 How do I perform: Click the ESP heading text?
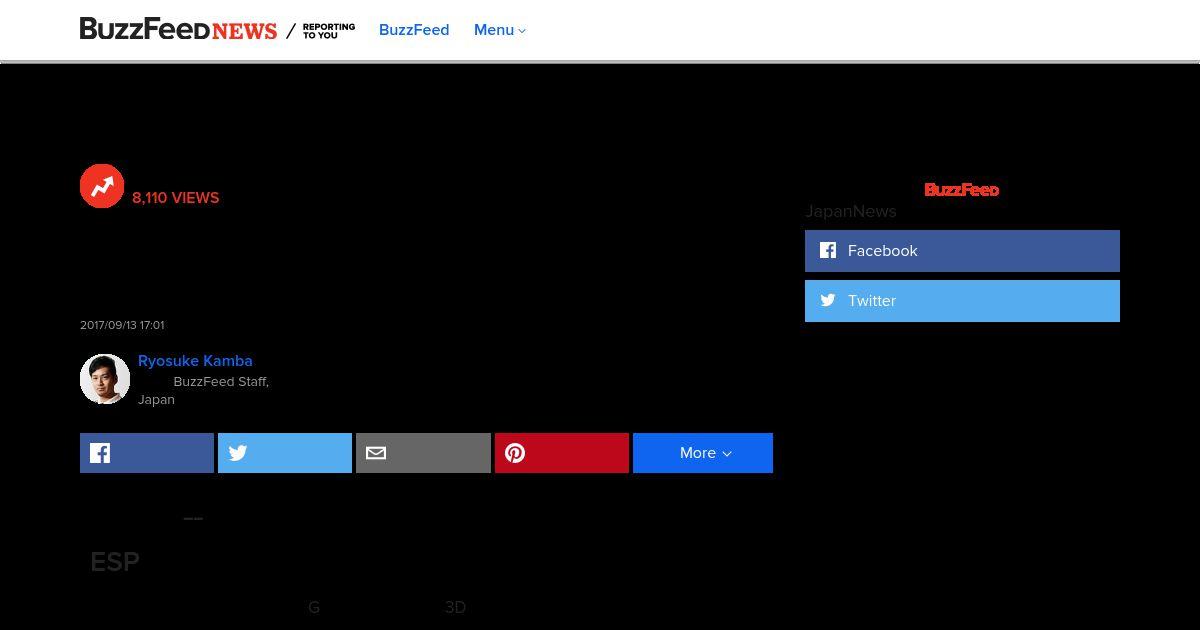click(115, 562)
